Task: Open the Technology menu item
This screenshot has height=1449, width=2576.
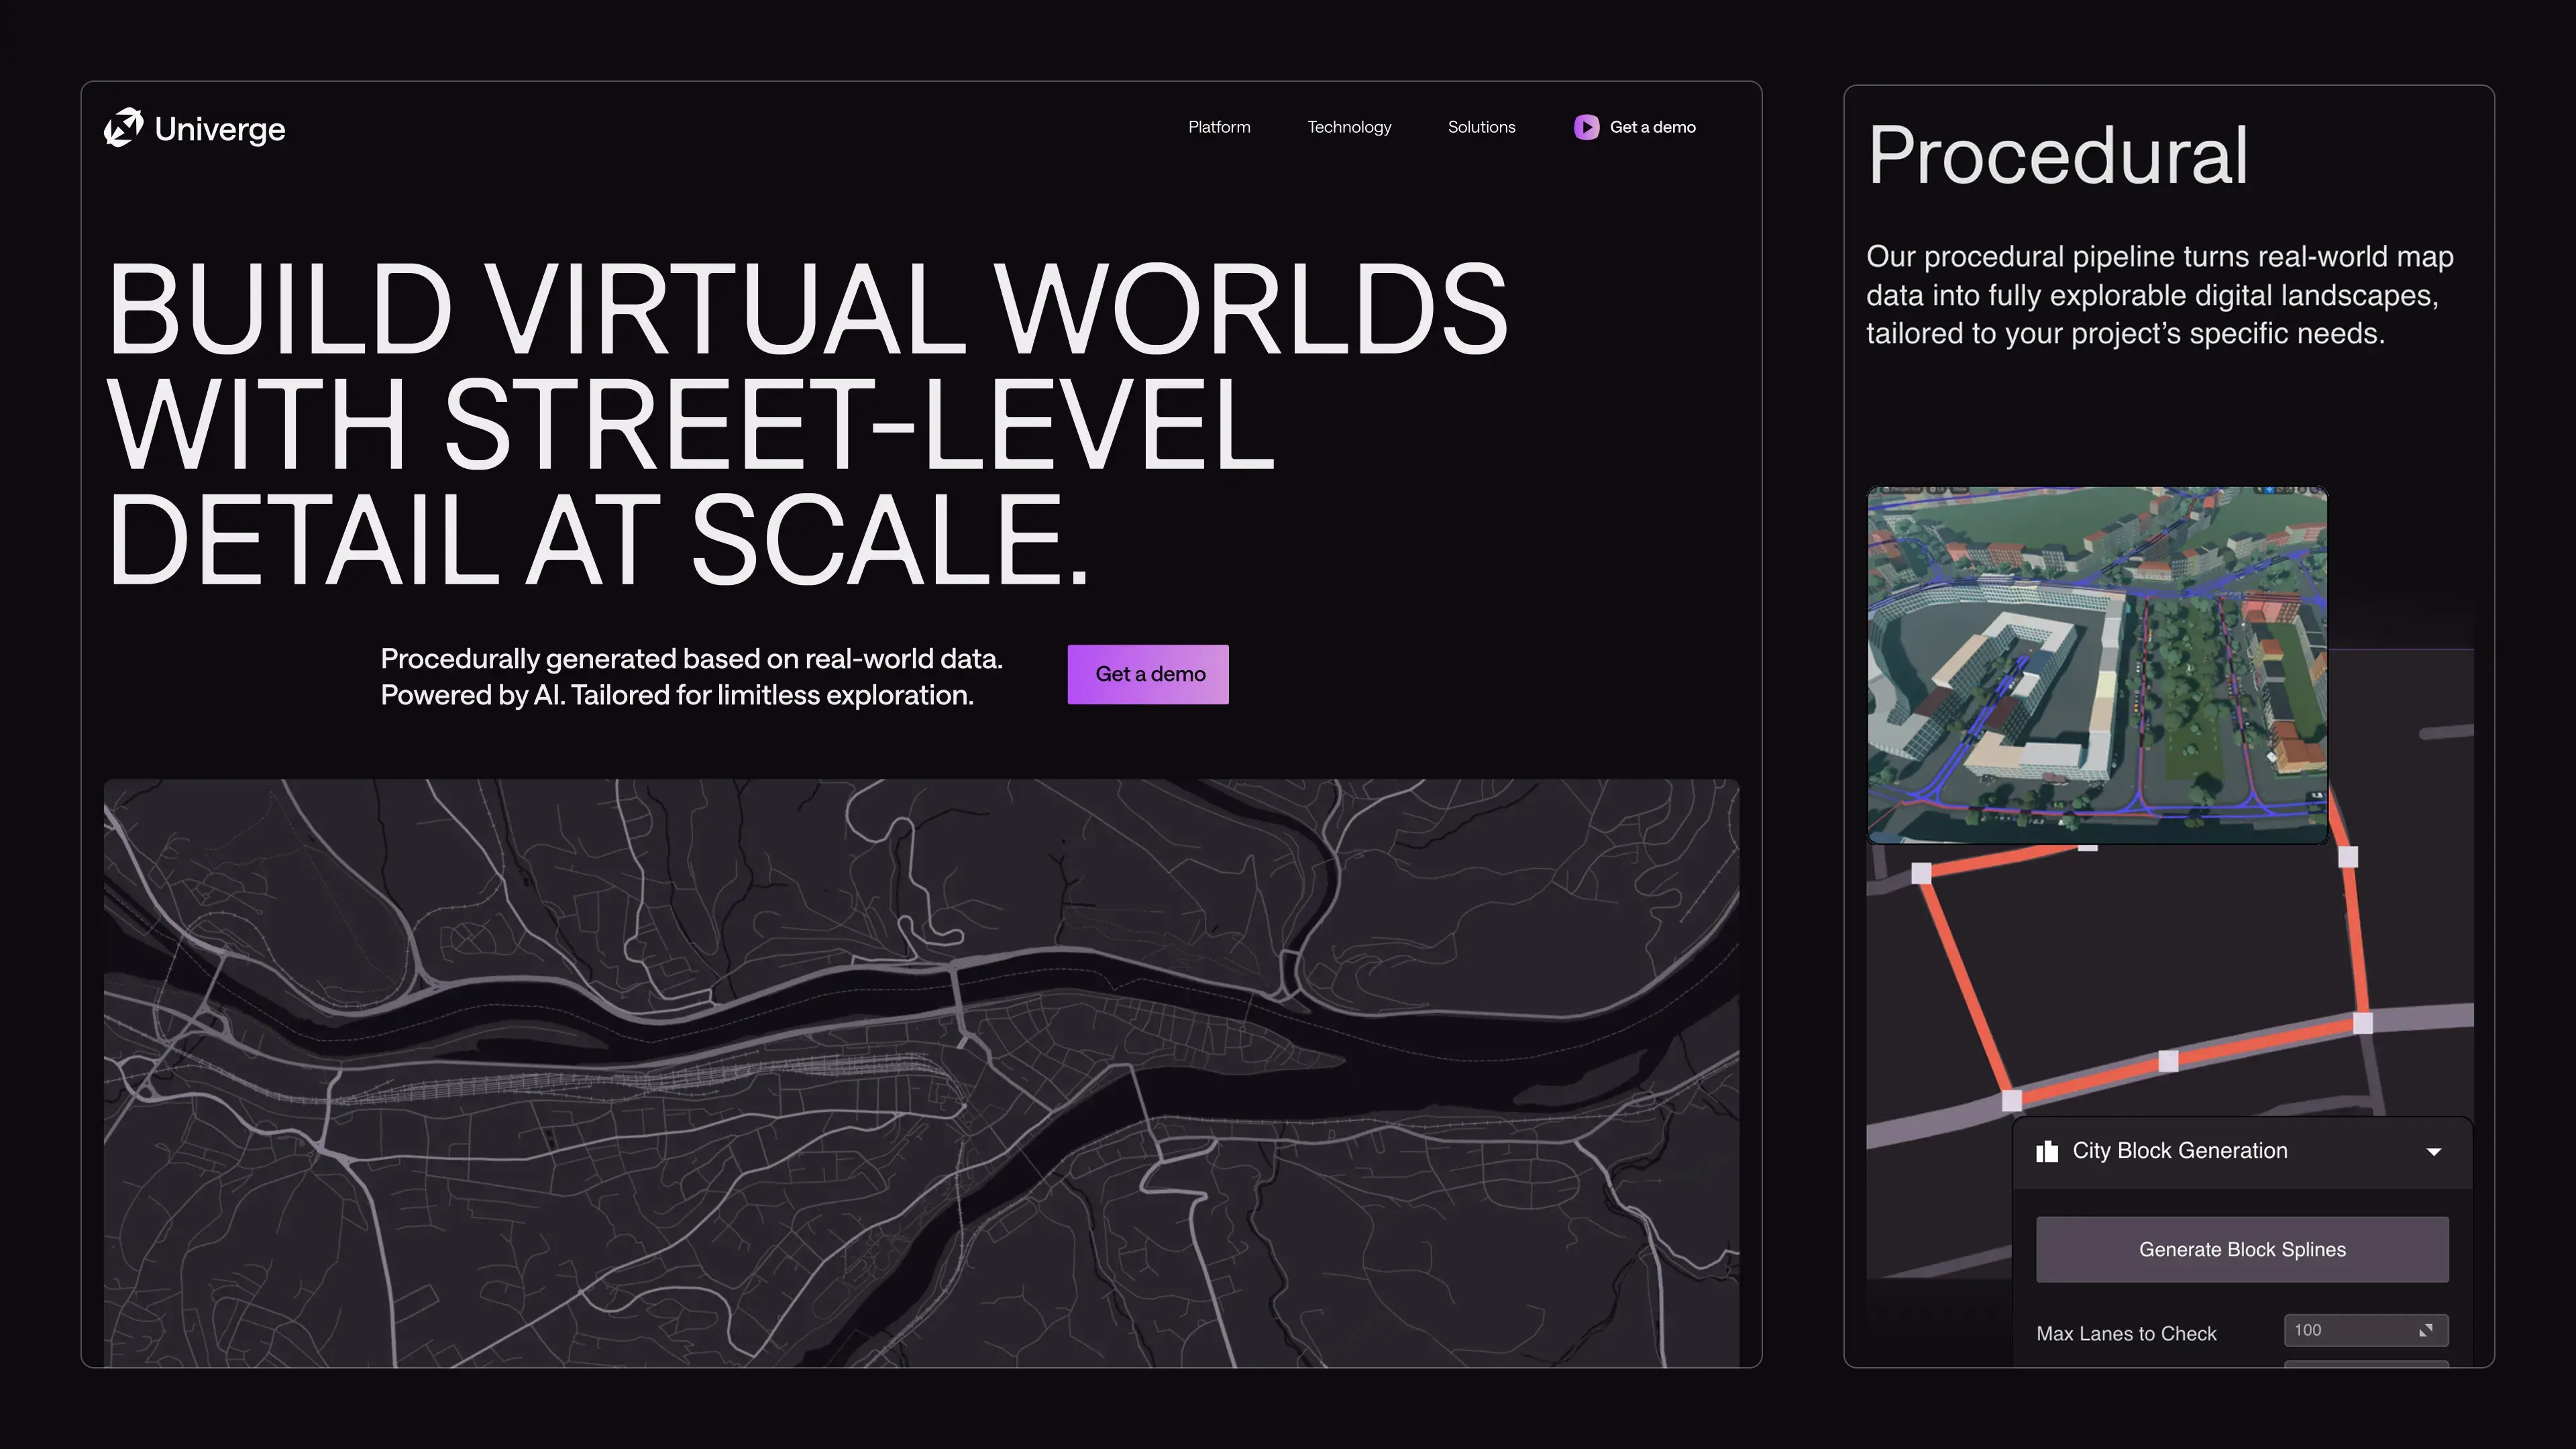Action: (x=1349, y=127)
